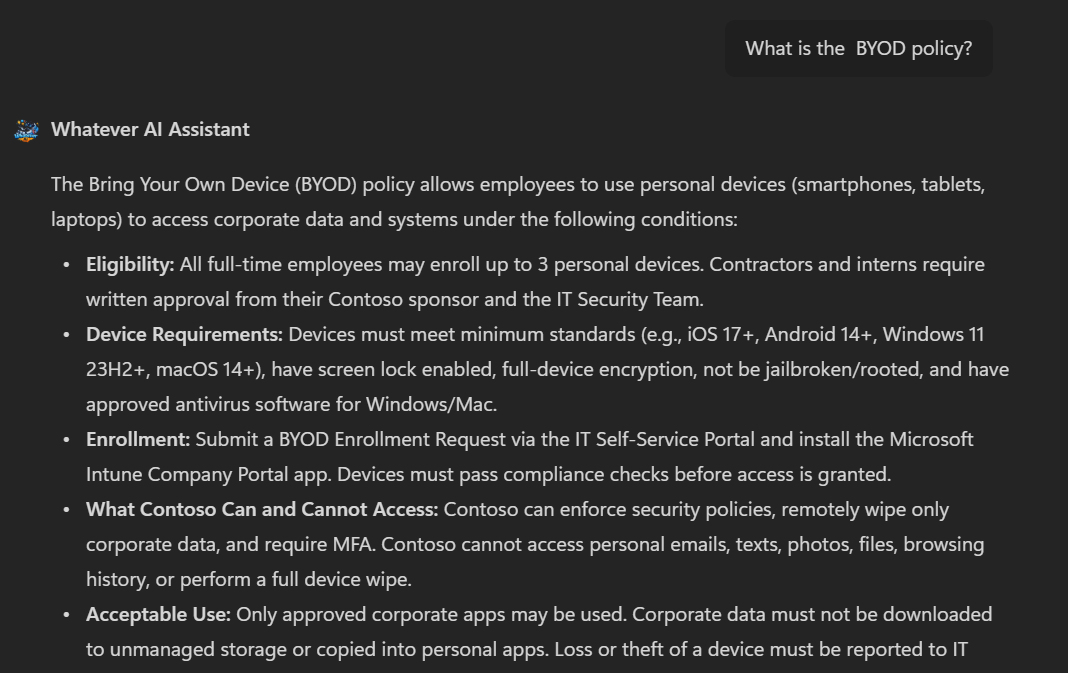Select the "What is the BYOD policy?" message bubble
Viewport: 1068px width, 673px height.
(x=858, y=49)
